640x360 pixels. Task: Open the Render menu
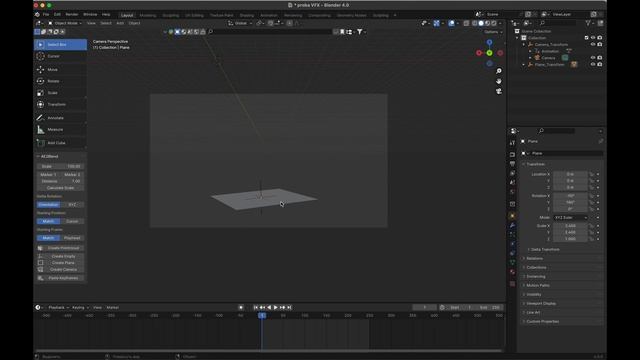(x=72, y=14)
